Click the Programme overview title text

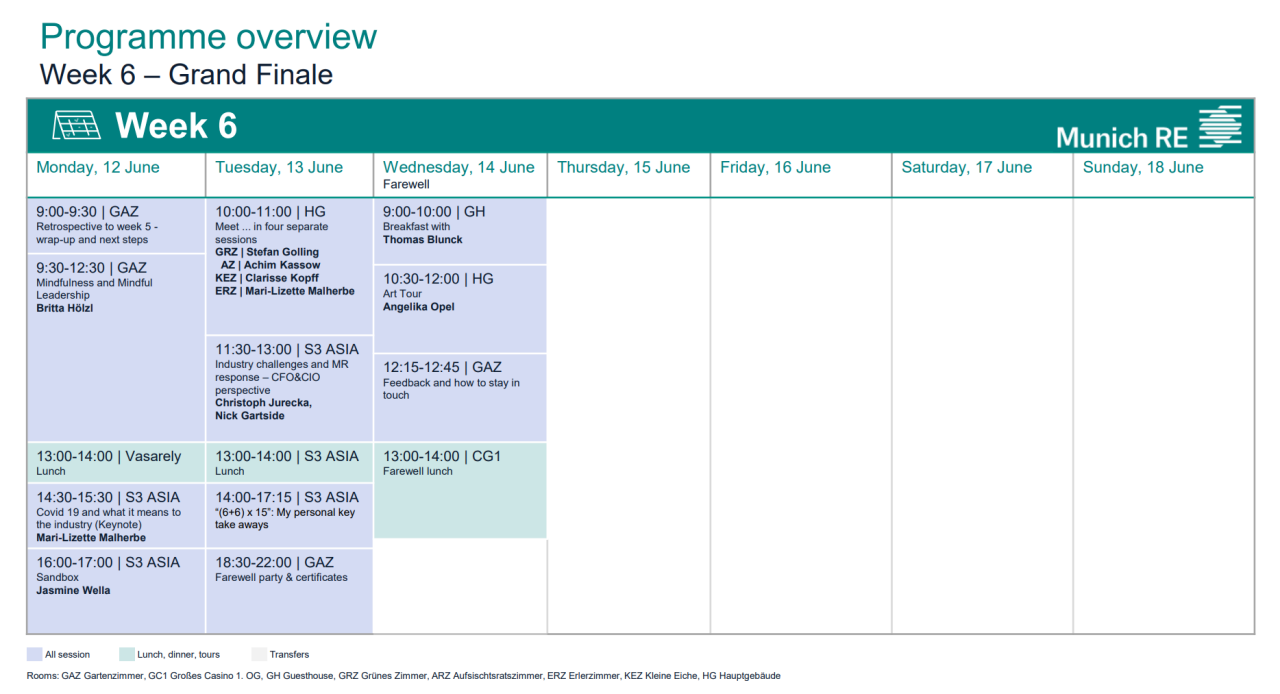pos(208,37)
